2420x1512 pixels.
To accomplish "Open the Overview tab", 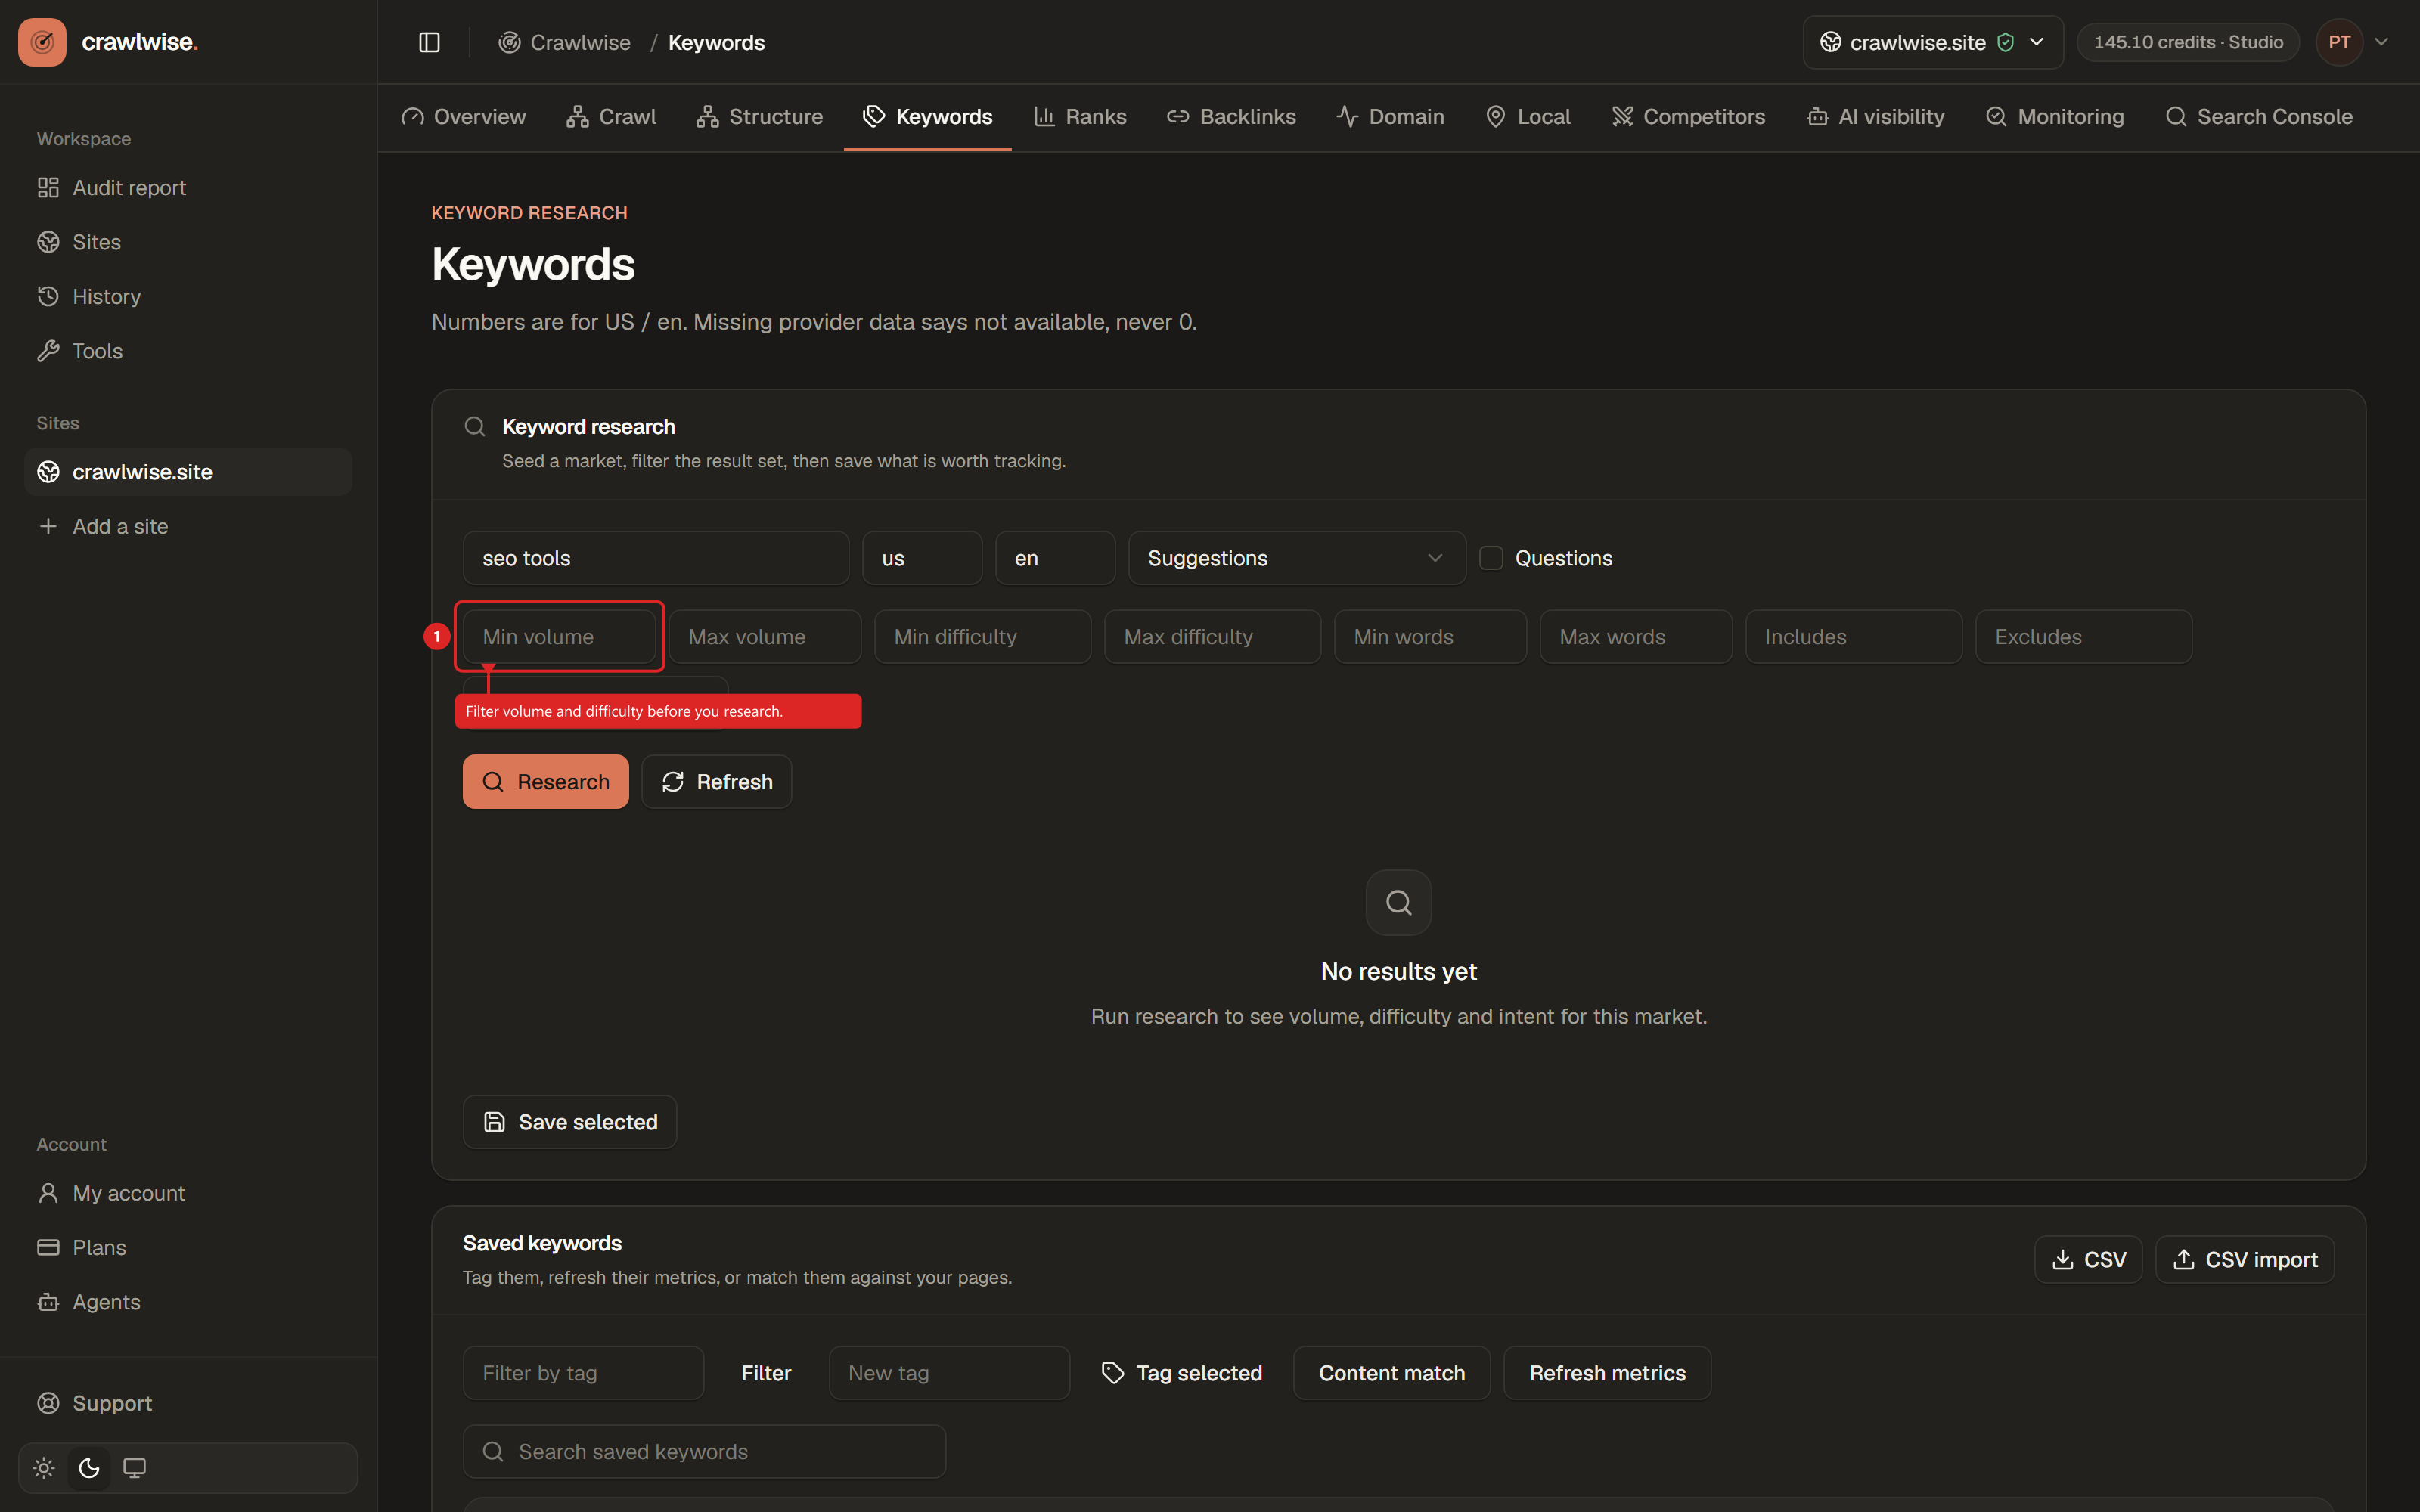I will 464,117.
